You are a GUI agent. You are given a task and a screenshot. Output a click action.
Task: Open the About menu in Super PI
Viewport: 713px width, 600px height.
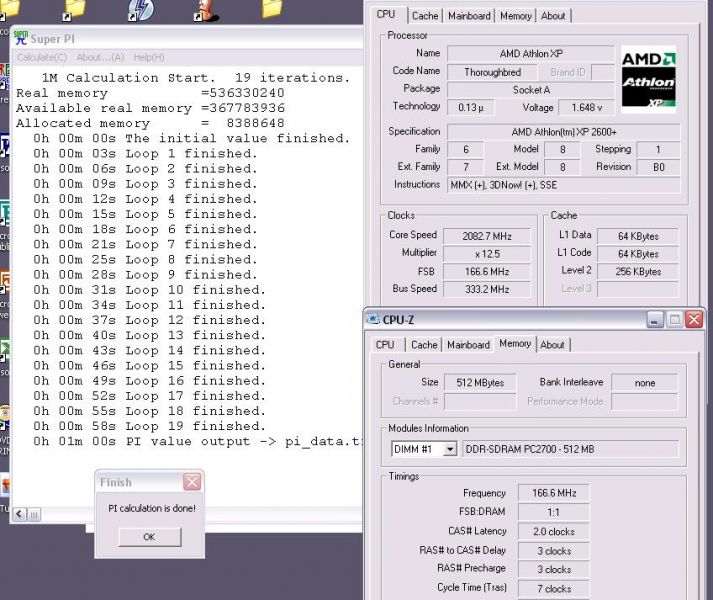(100, 57)
